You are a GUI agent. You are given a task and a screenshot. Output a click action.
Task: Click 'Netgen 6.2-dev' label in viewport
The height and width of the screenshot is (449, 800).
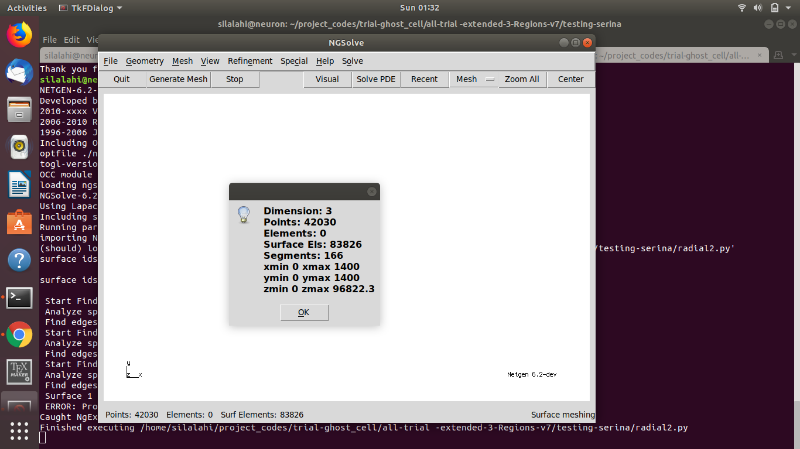(x=532, y=375)
